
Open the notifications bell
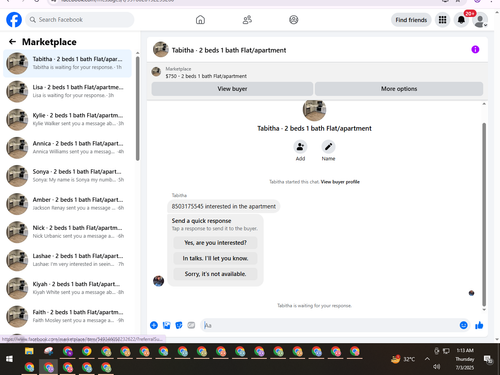coord(461,20)
